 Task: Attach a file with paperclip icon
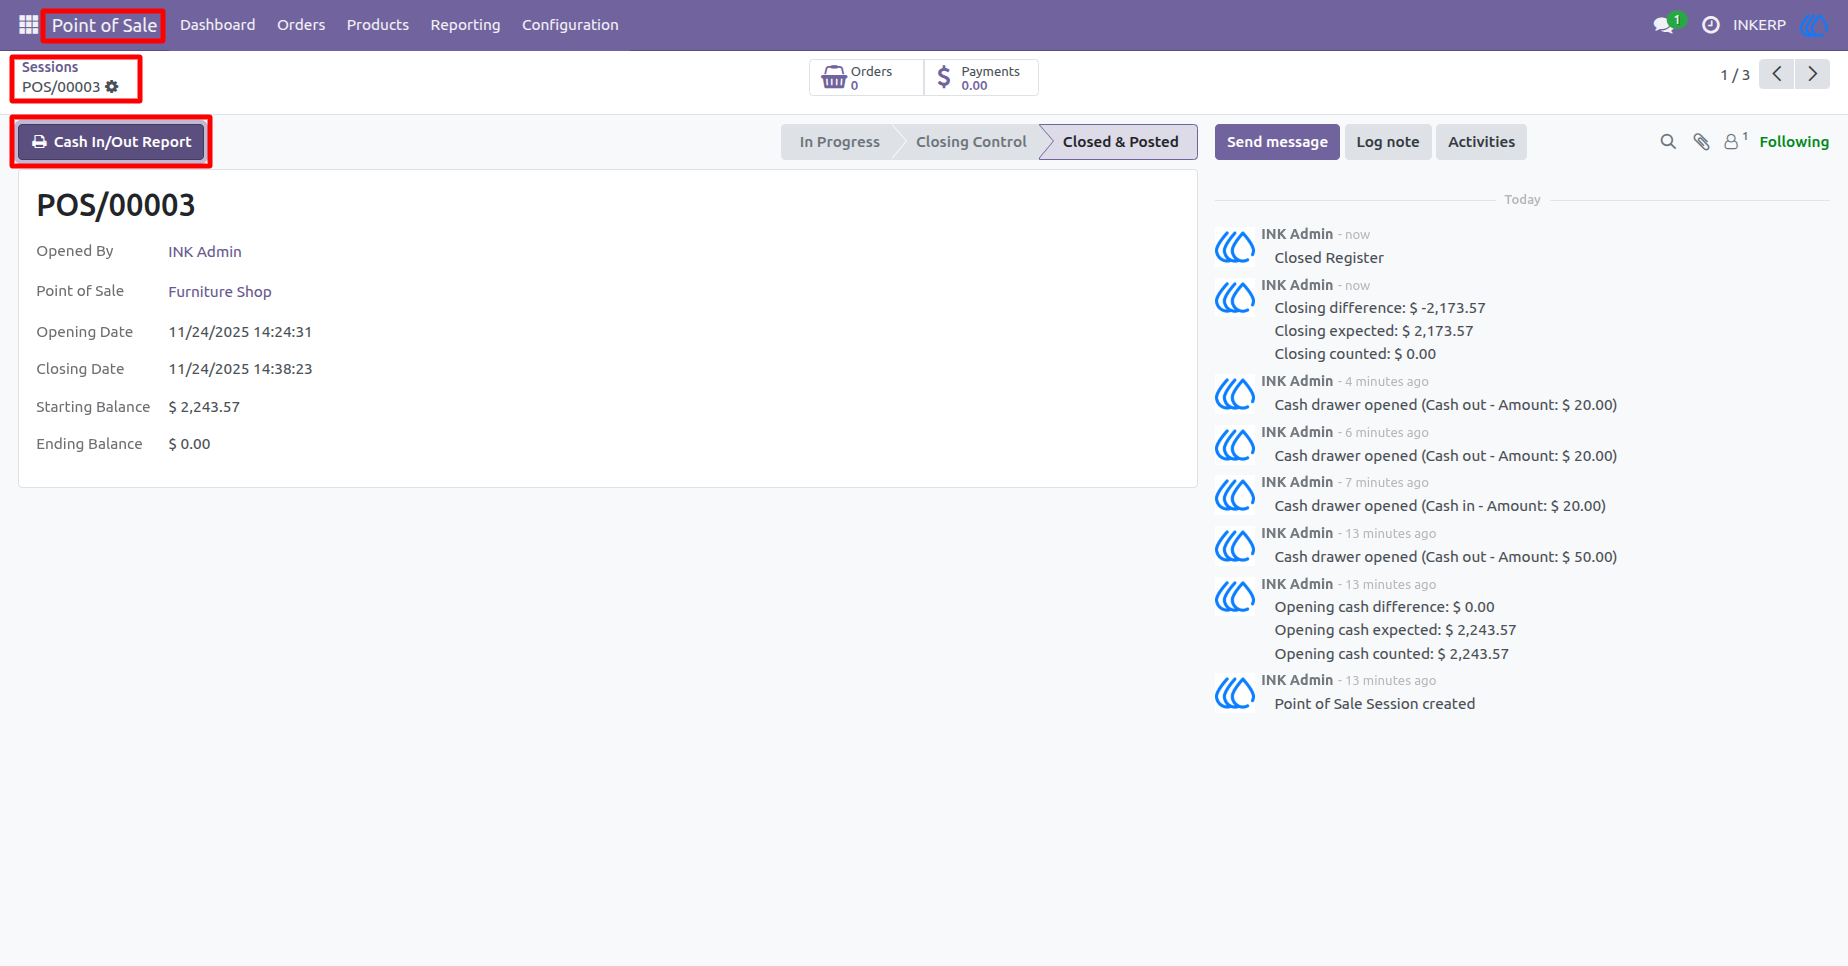click(x=1701, y=142)
